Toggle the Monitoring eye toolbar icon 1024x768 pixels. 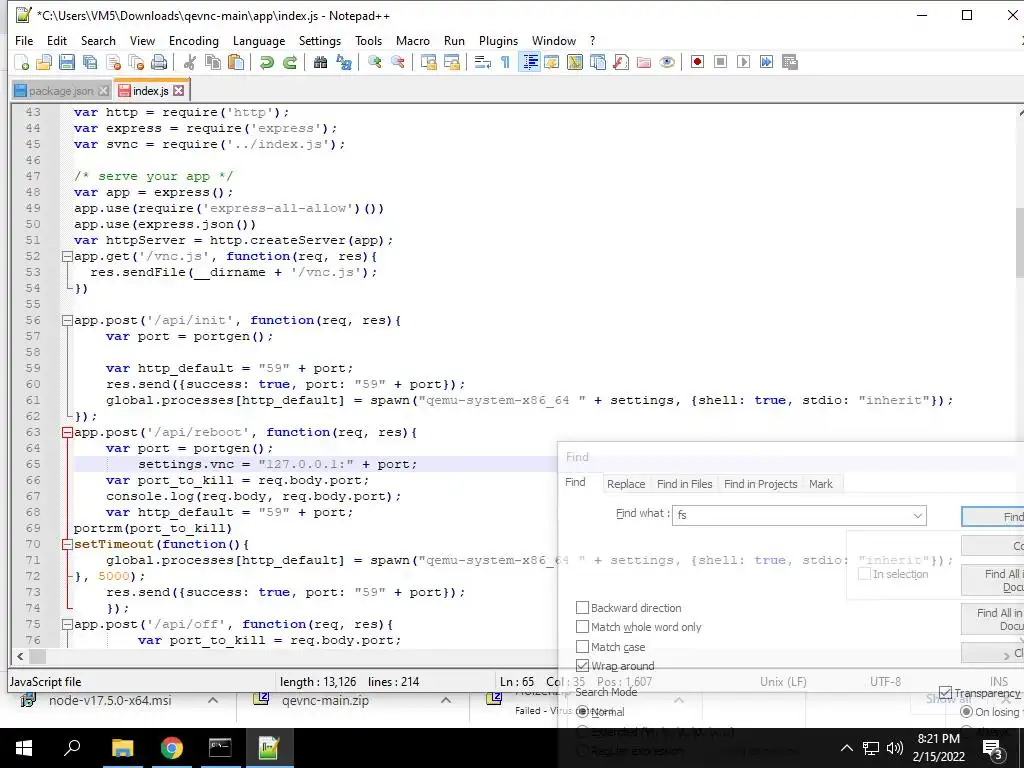(x=667, y=63)
